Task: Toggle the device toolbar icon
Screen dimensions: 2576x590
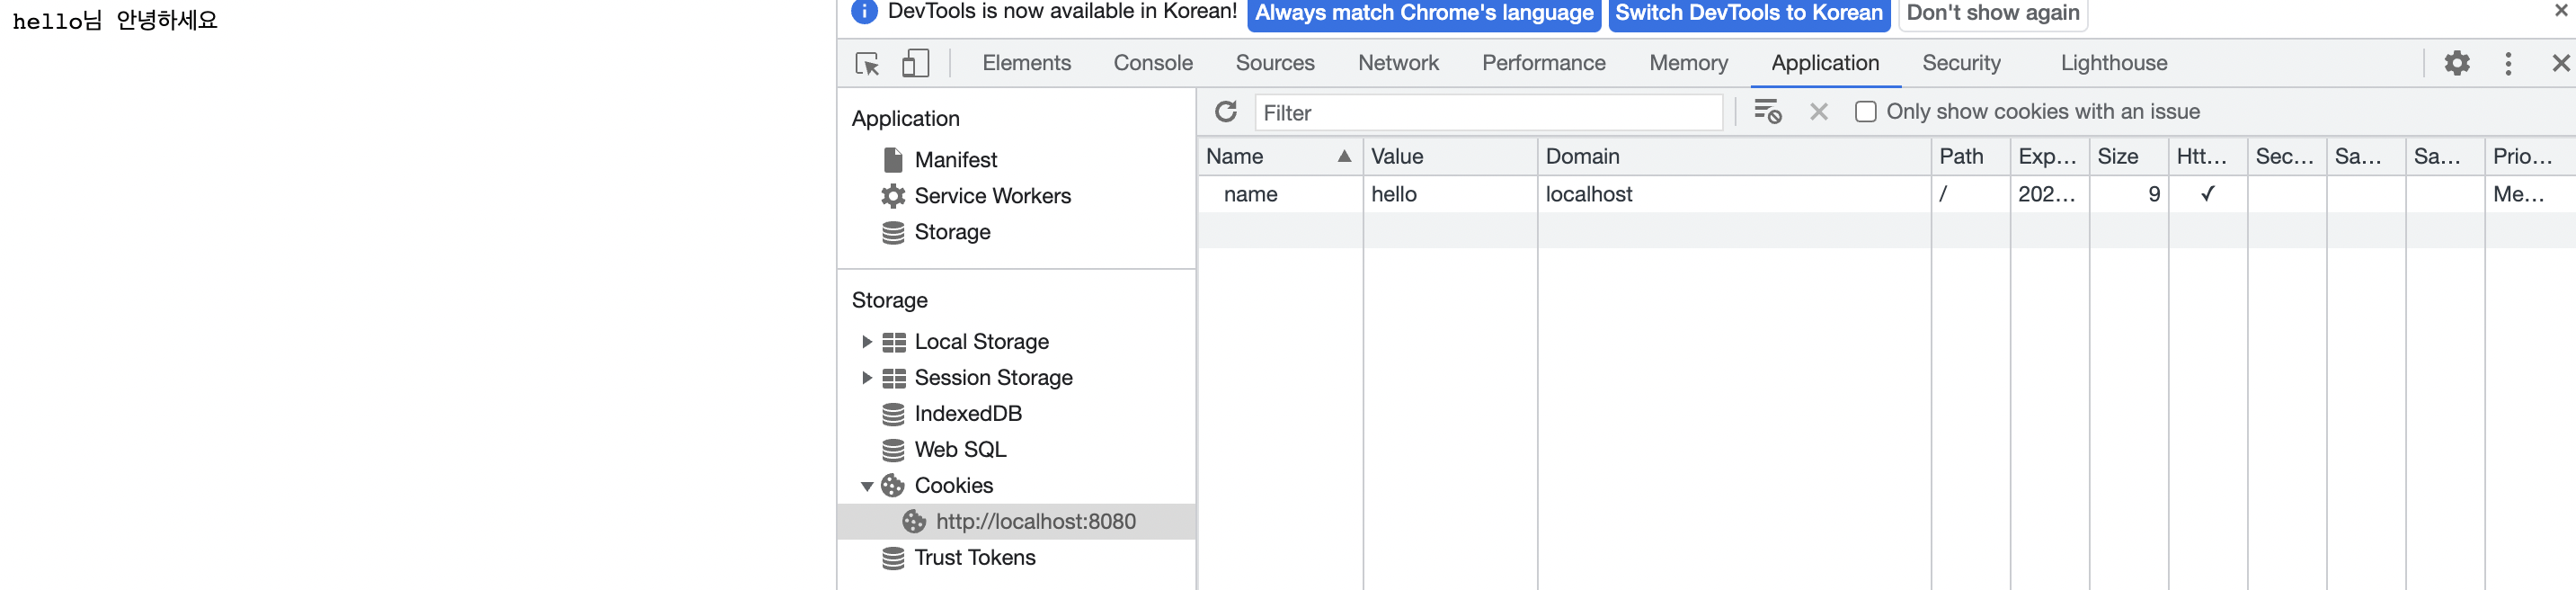Action: pyautogui.click(x=915, y=63)
